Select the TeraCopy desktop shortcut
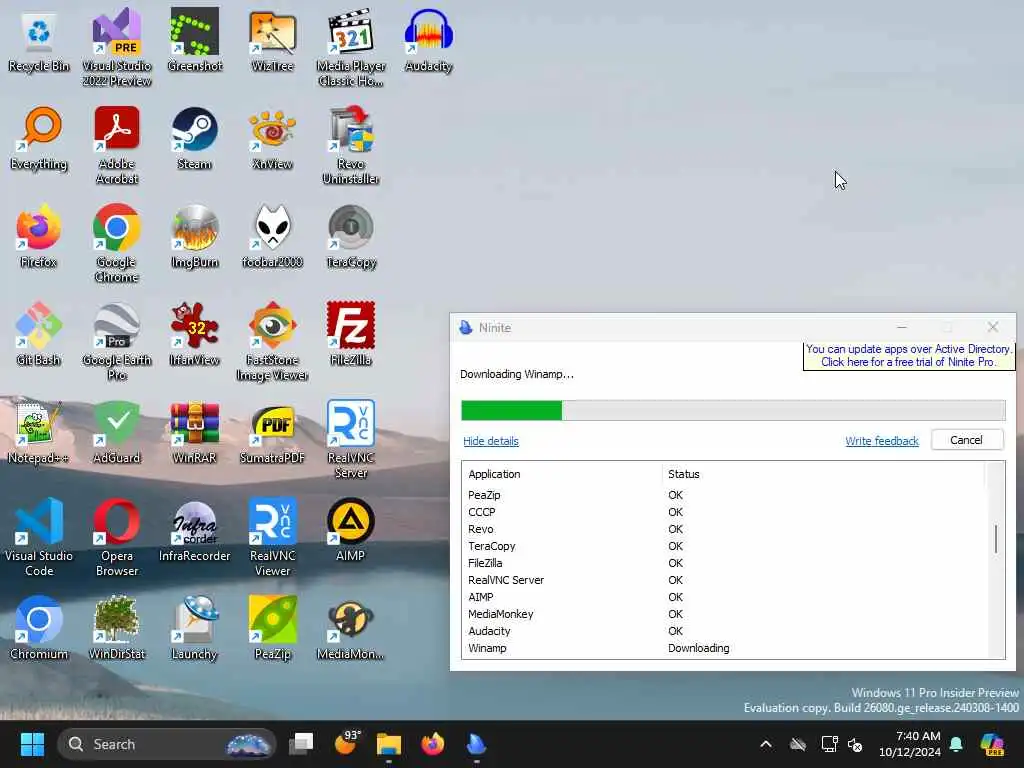The image size is (1024, 768). 351,237
